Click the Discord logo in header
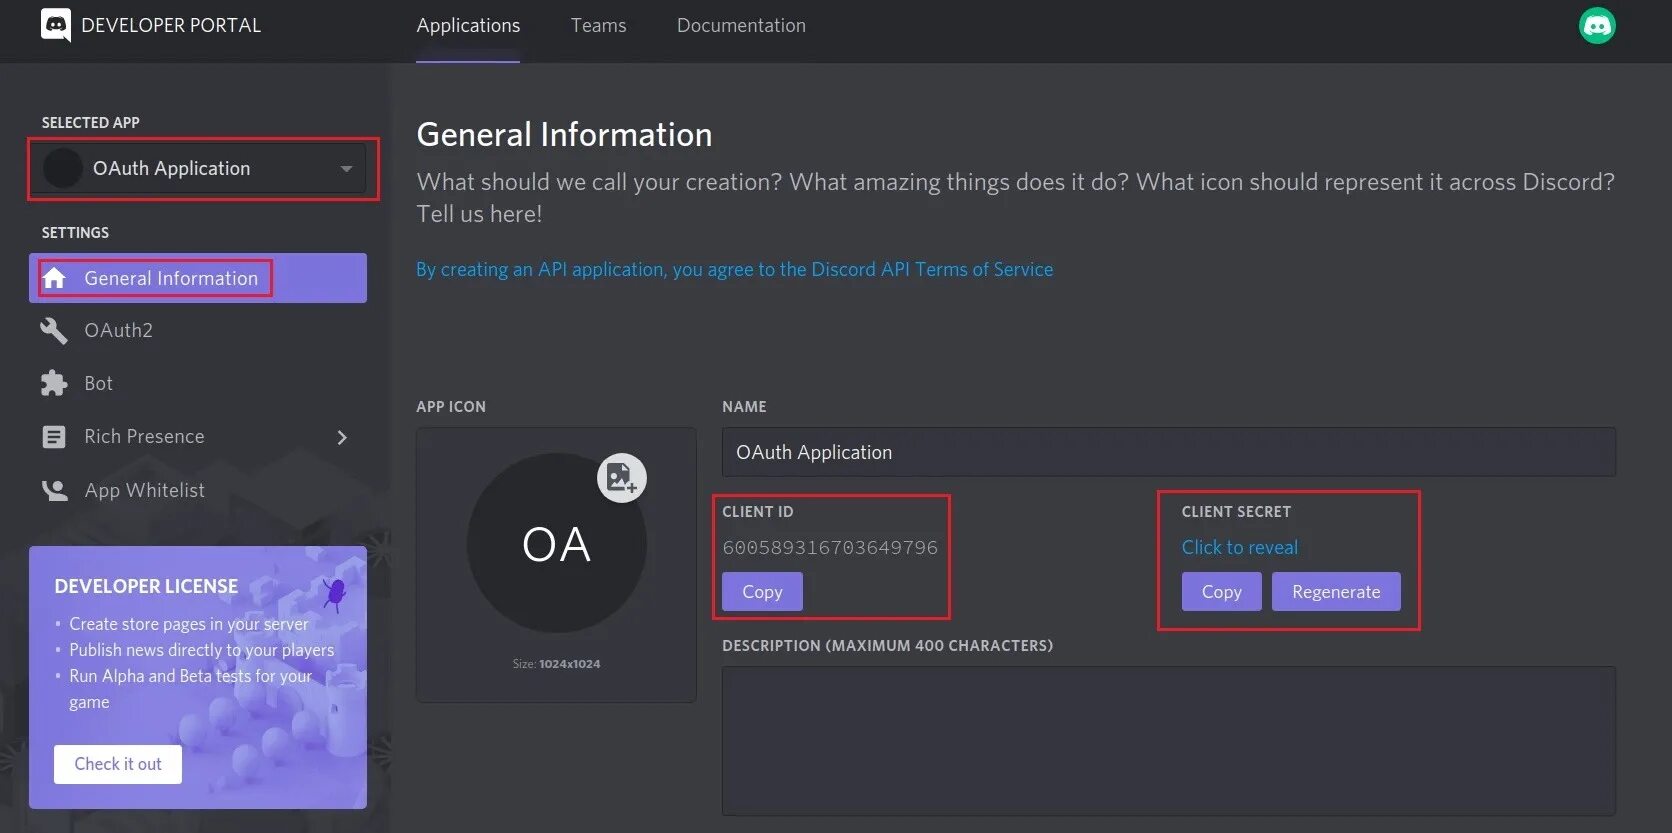1672x833 pixels. pyautogui.click(x=56, y=25)
